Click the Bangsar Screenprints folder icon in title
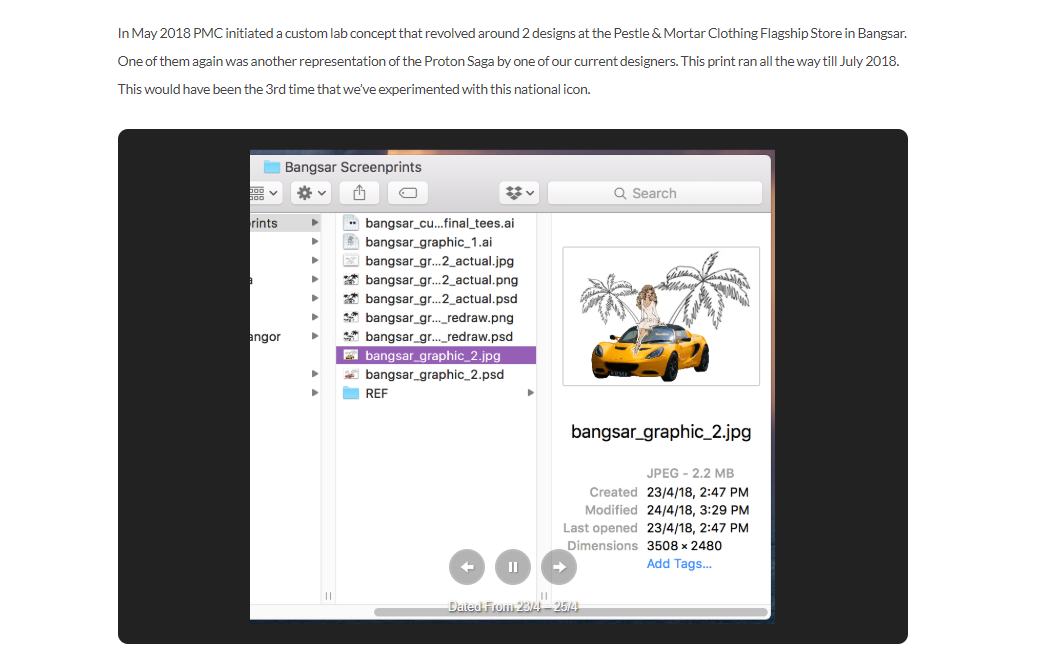This screenshot has height=670, width=1048. pos(272,167)
